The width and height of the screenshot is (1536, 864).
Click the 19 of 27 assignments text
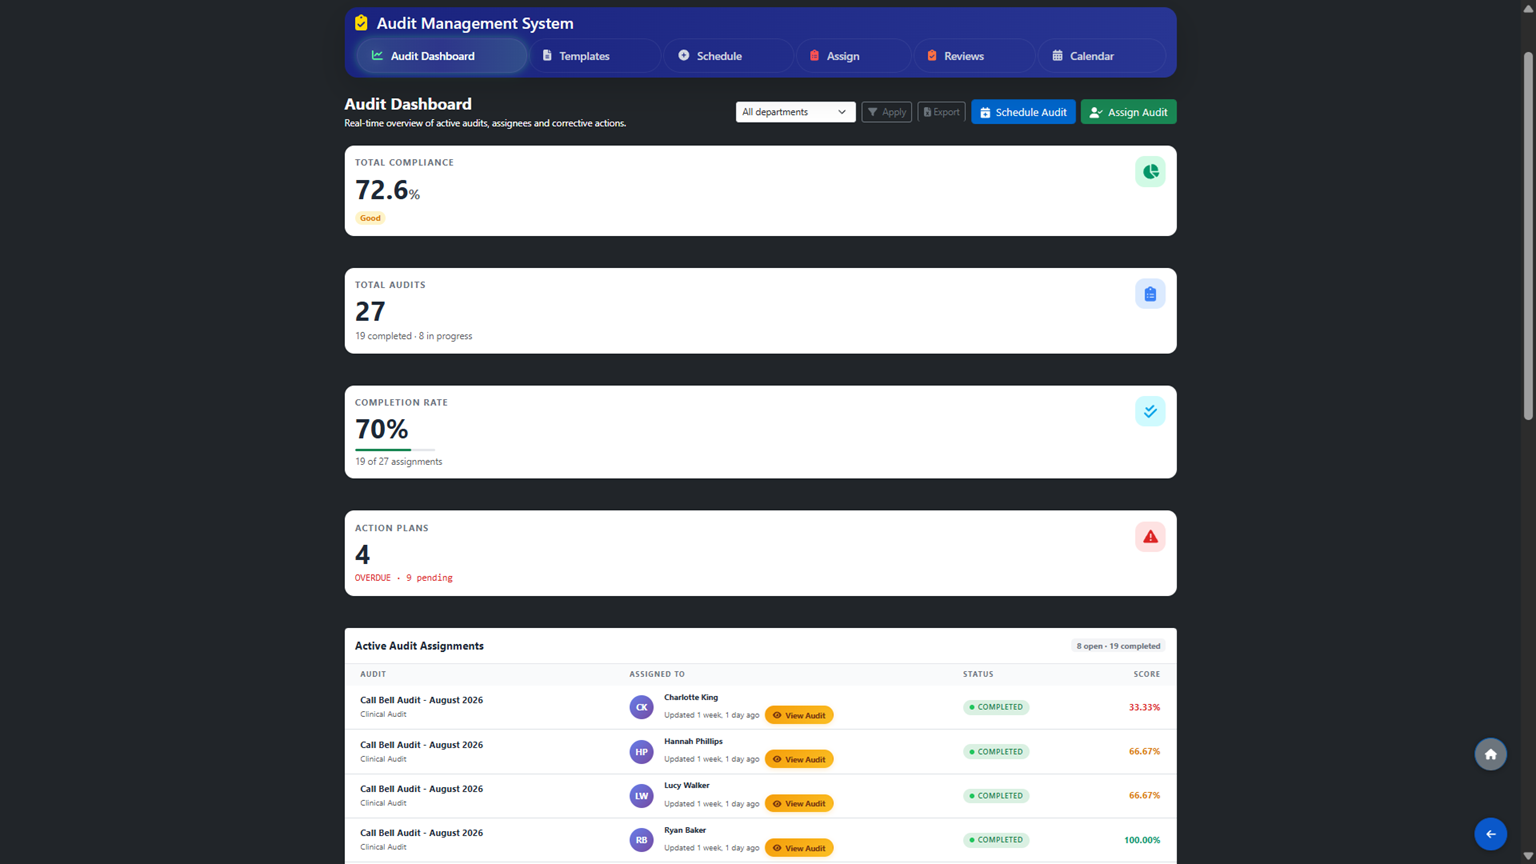pos(398,462)
